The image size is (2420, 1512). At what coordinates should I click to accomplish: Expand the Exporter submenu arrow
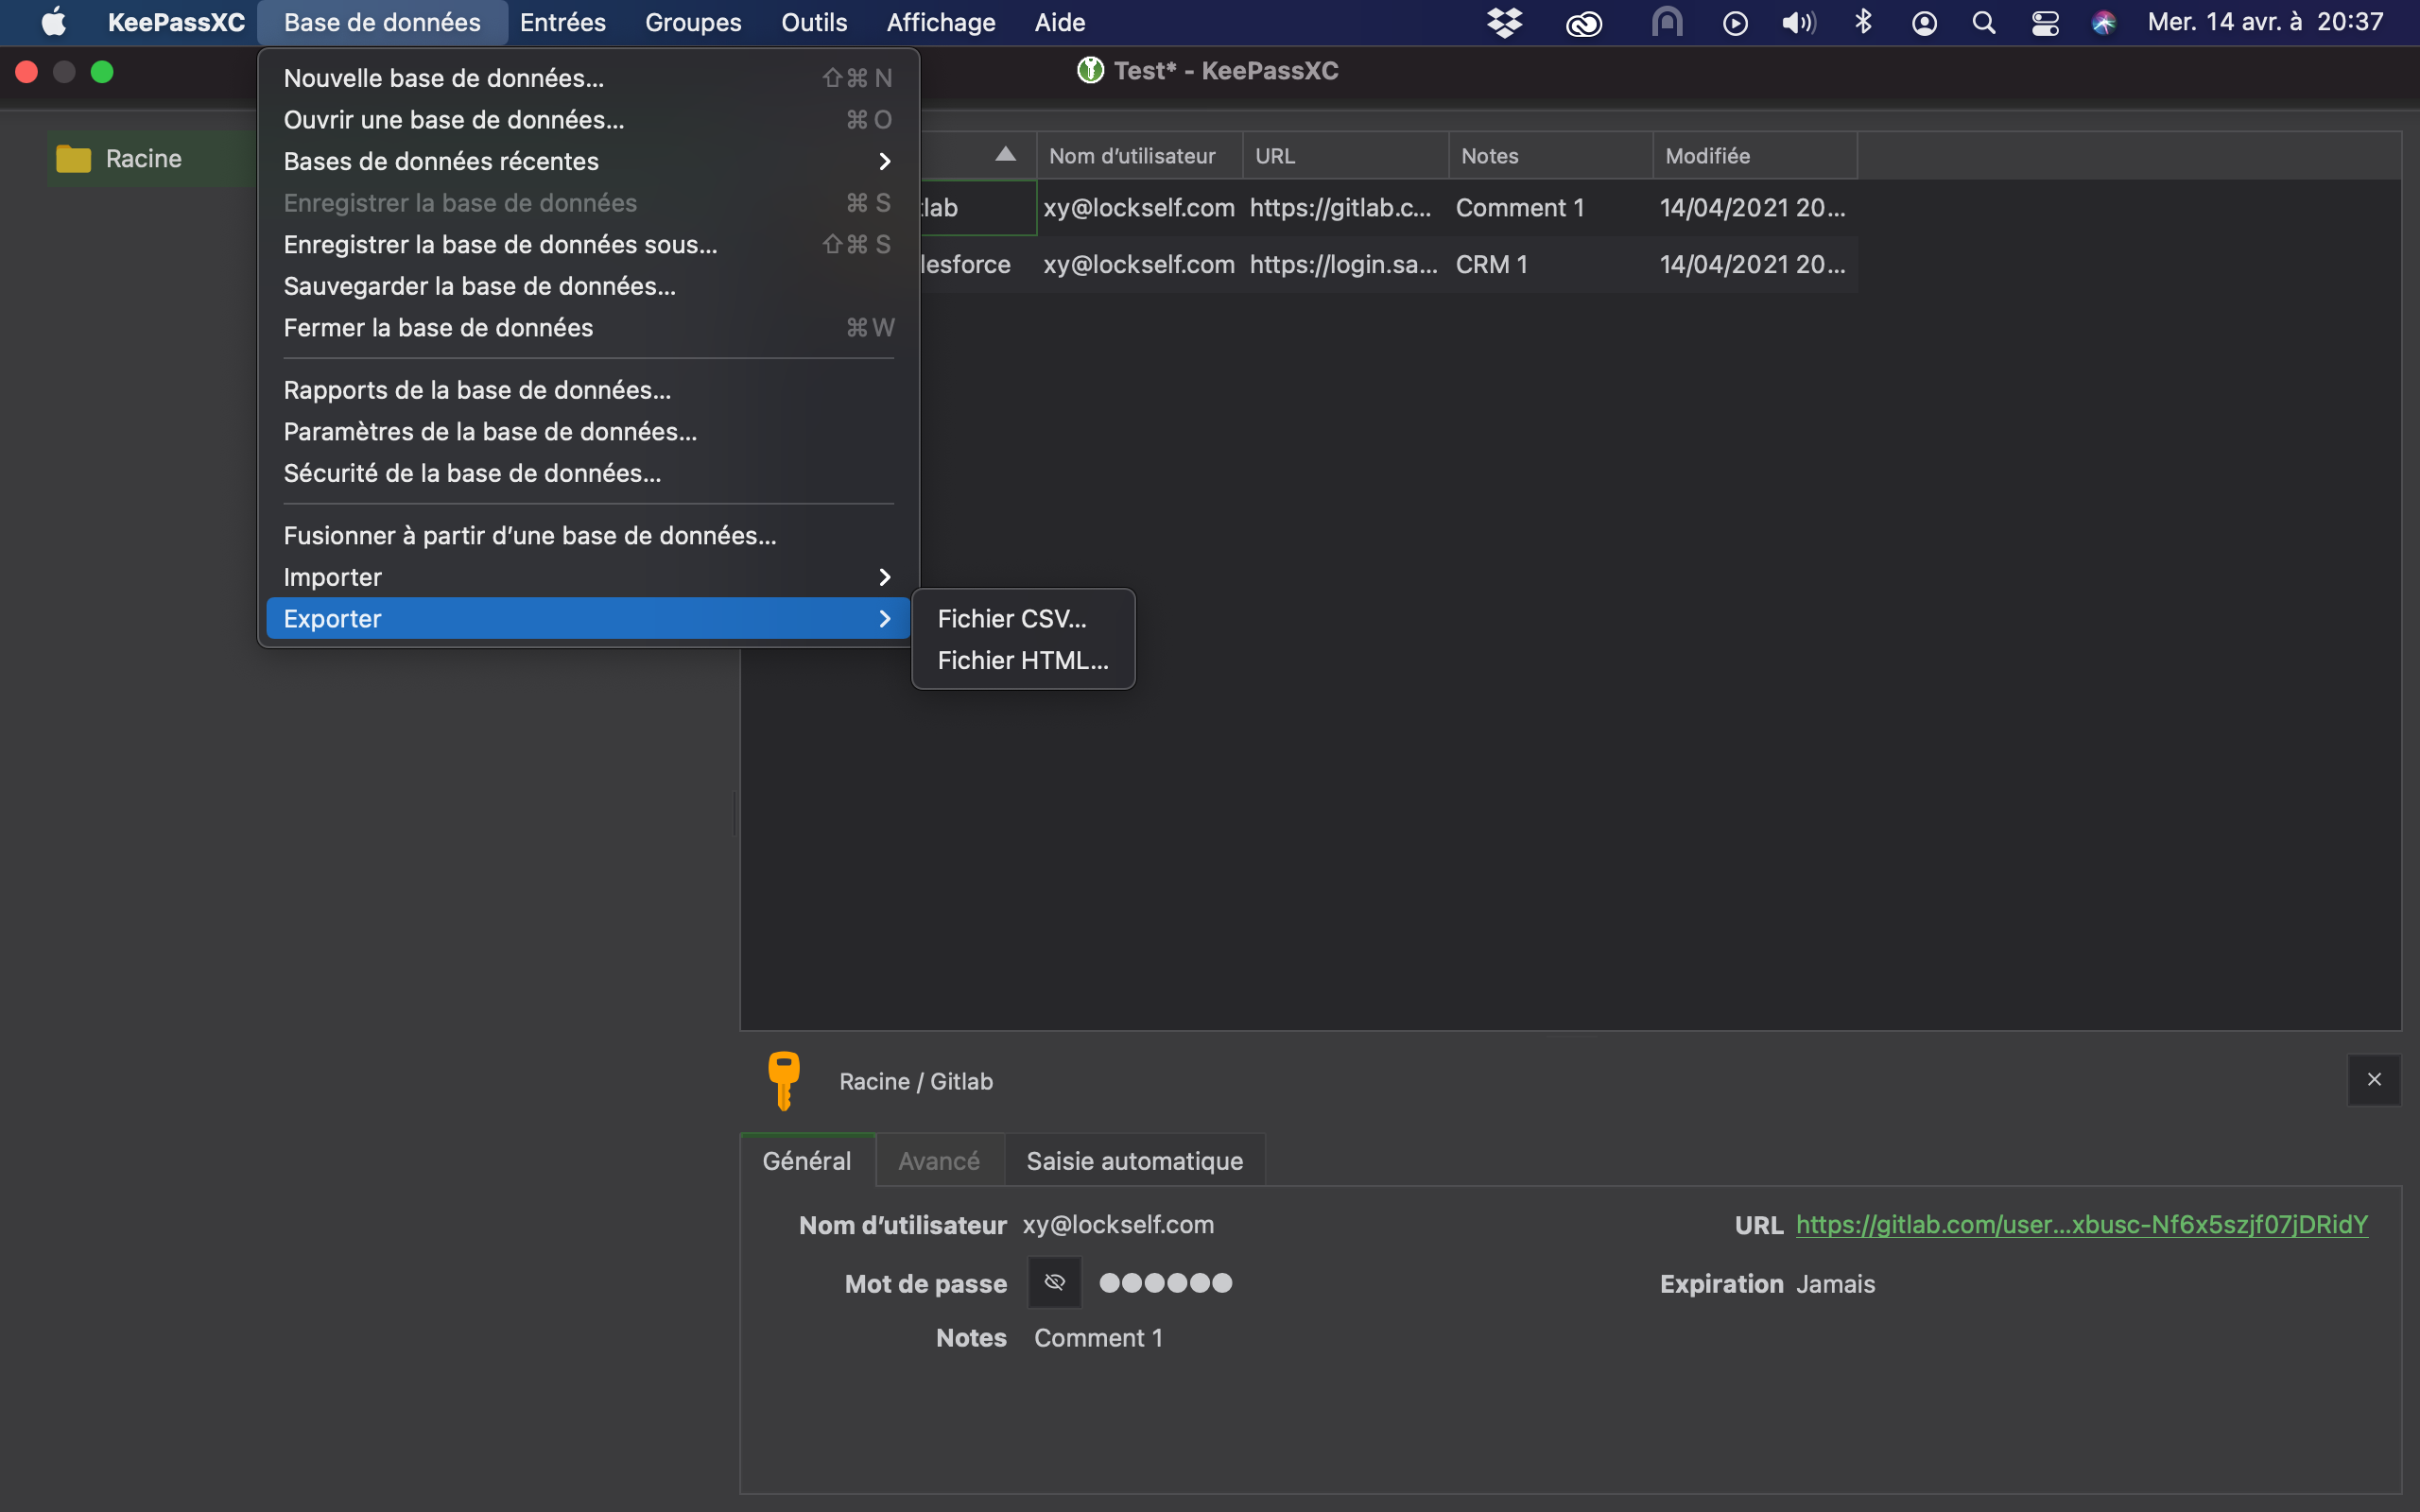click(884, 619)
